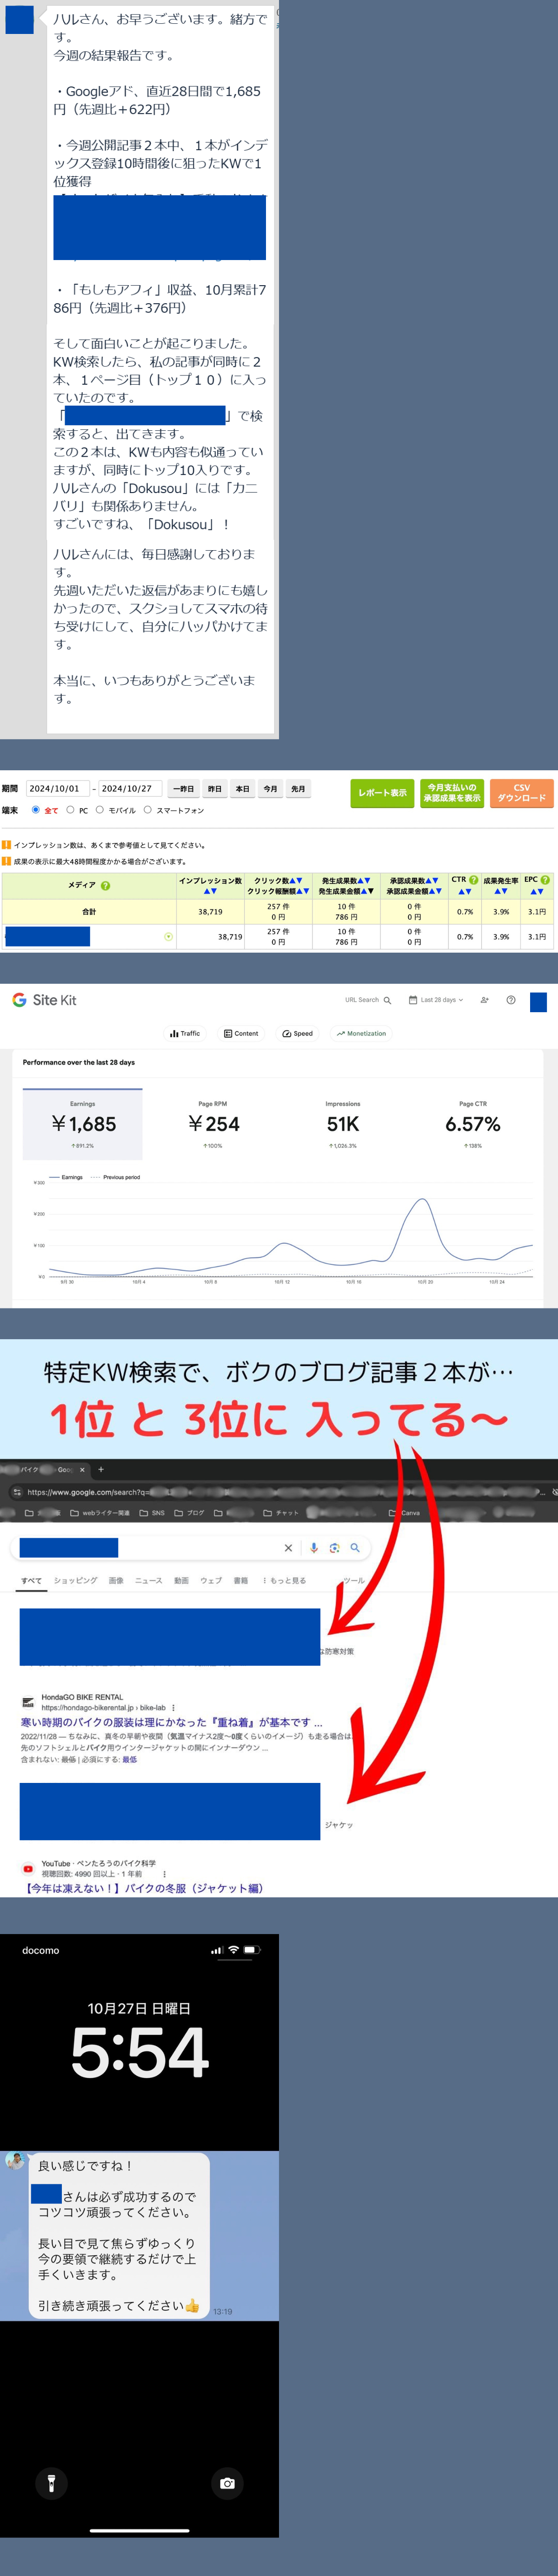558x2576 pixels.
Task: Sort by インプレッション数 column arrows
Action: pos(210,891)
